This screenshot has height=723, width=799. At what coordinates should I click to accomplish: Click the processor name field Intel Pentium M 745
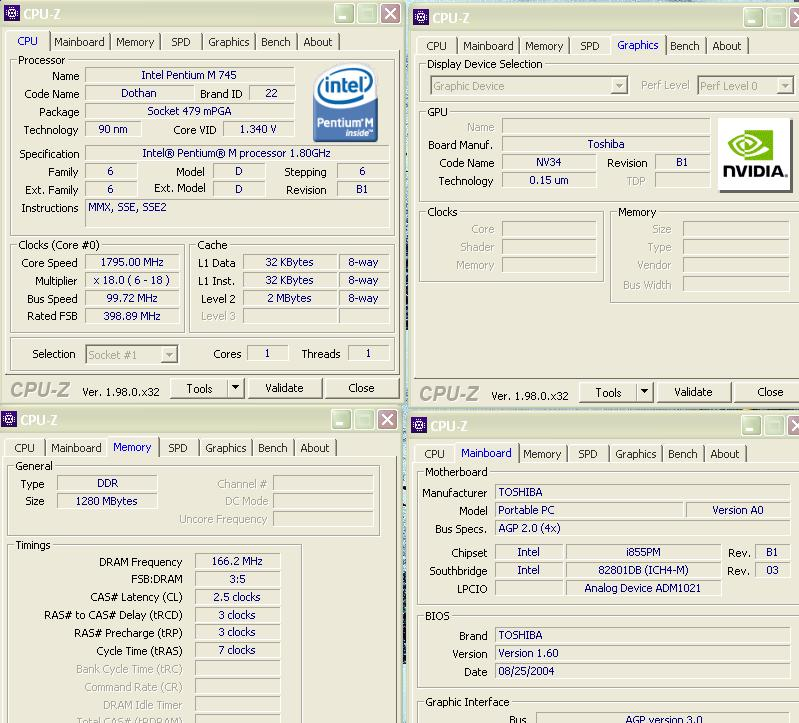point(189,75)
